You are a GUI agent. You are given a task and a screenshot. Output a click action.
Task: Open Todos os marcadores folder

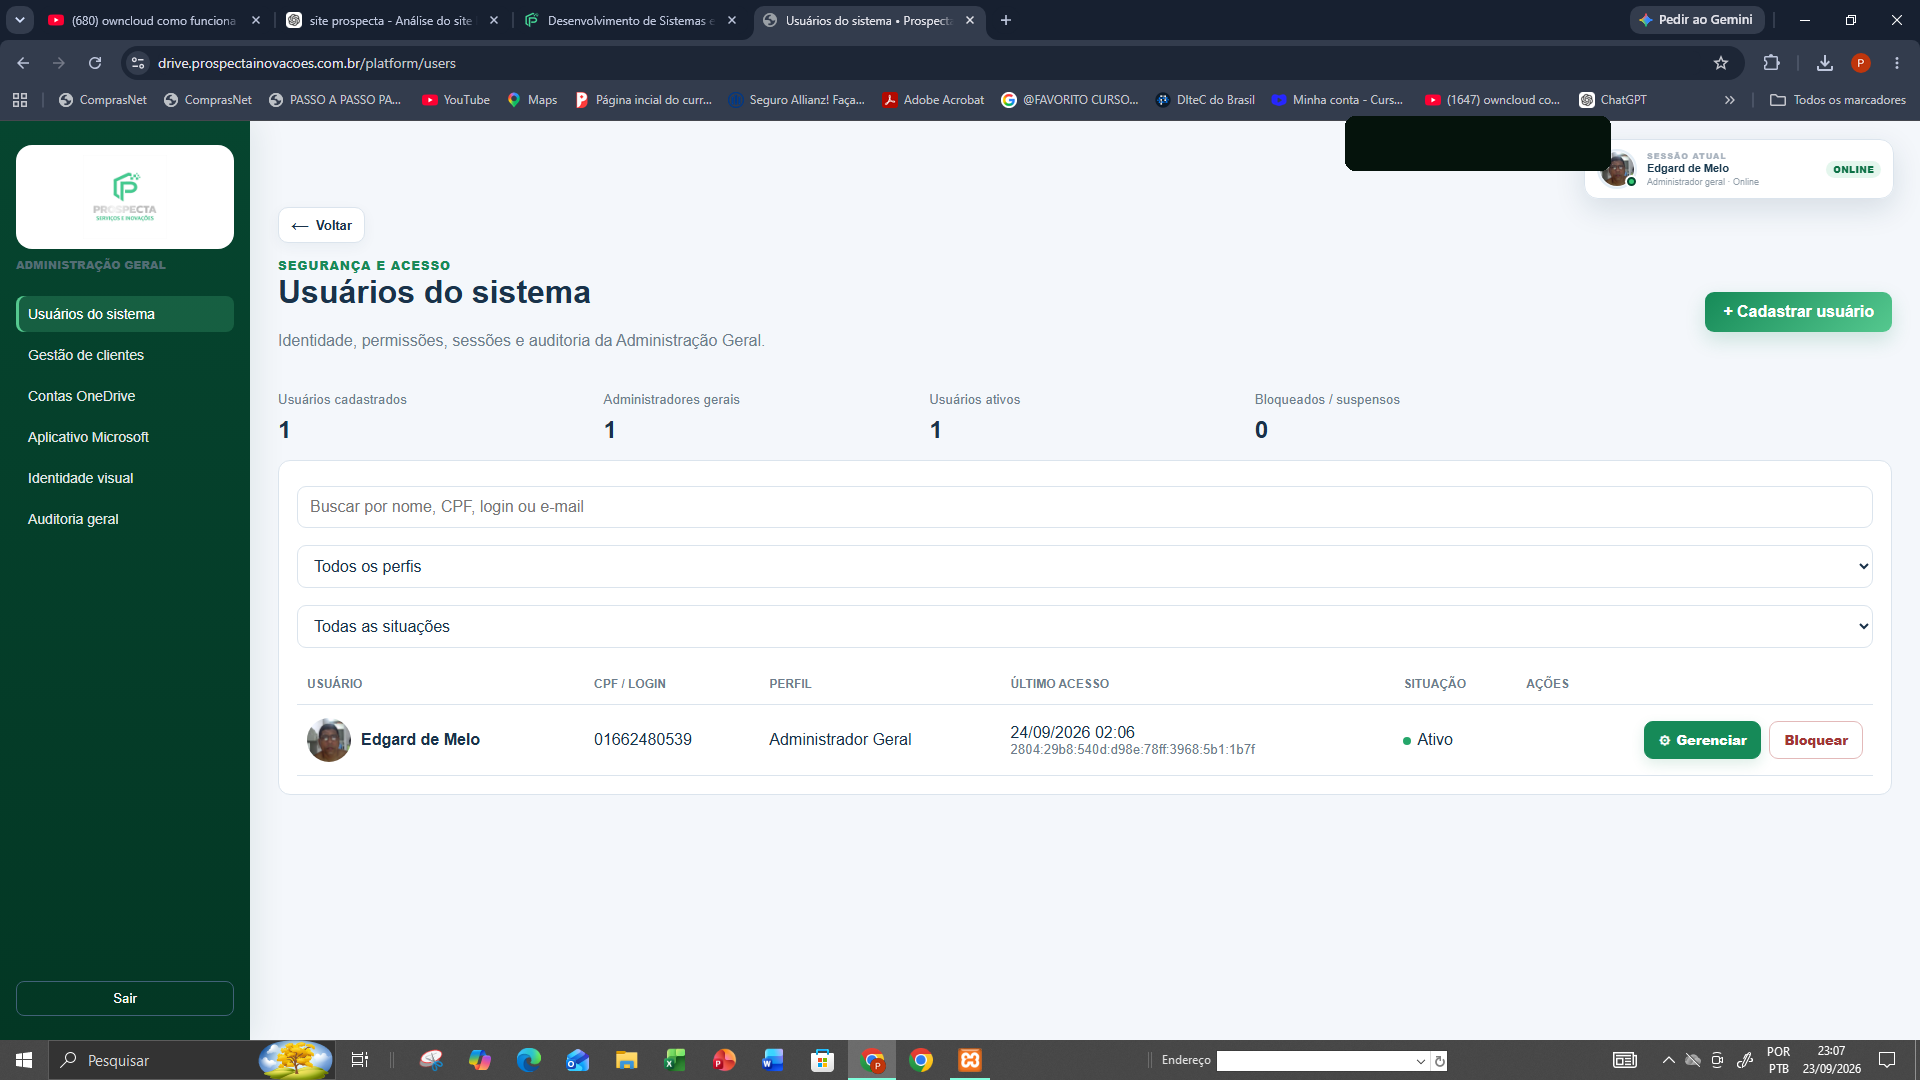point(1838,100)
